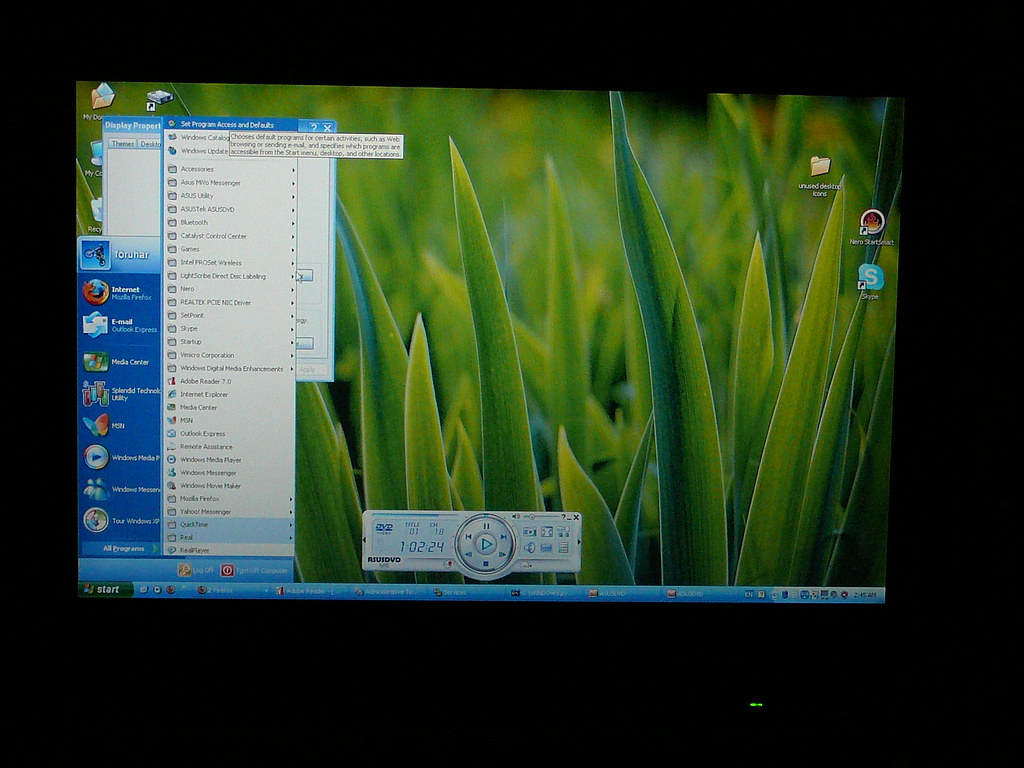Open Splendid Technology Utility
Screen dimensions: 1024x768
point(120,394)
